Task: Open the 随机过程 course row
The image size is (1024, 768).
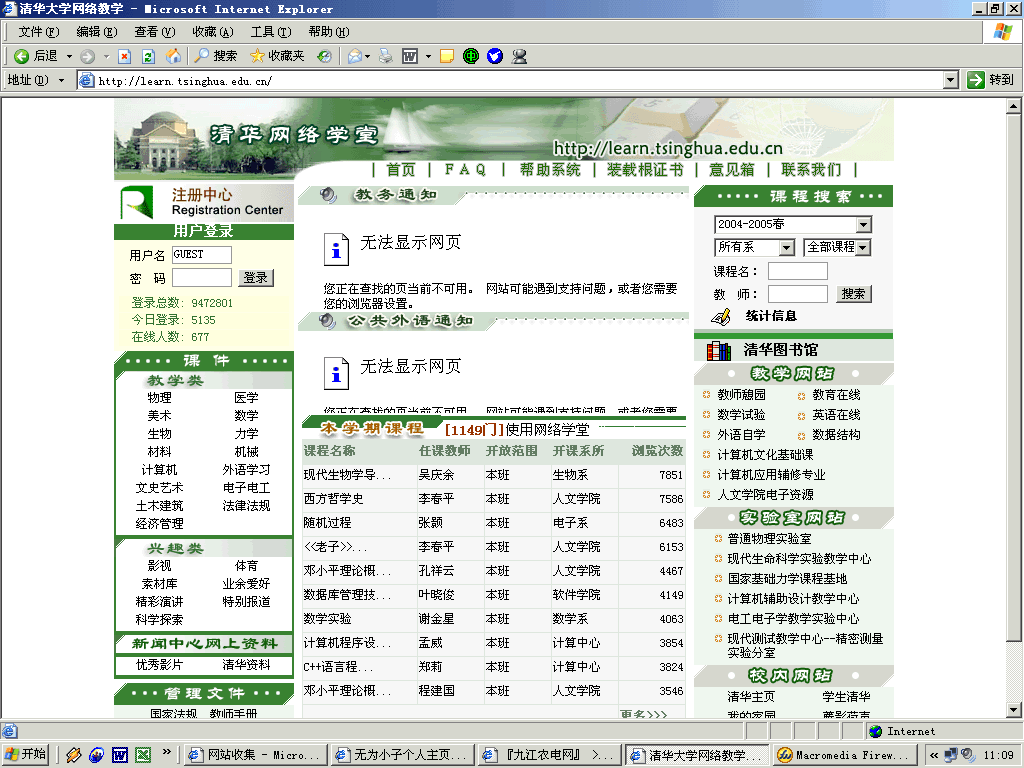Action: [493, 523]
